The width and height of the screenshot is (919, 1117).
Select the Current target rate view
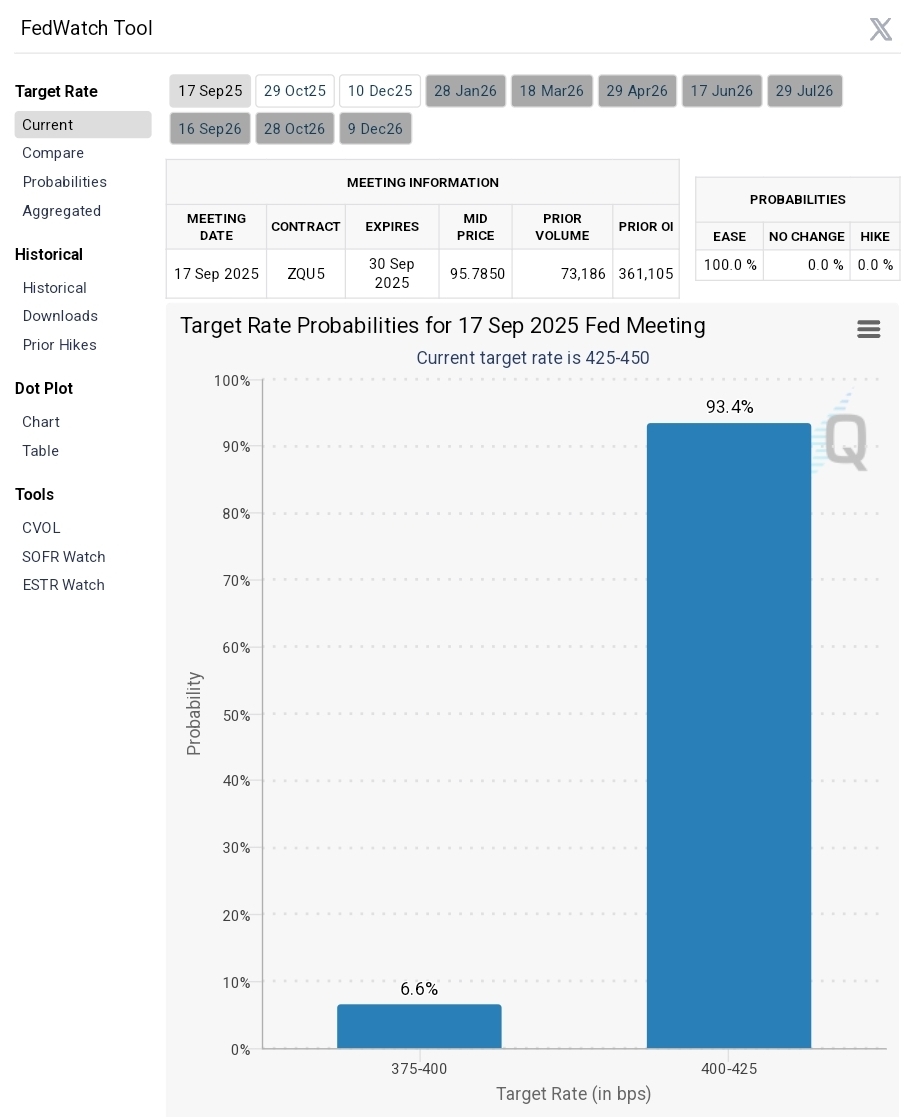tap(83, 125)
